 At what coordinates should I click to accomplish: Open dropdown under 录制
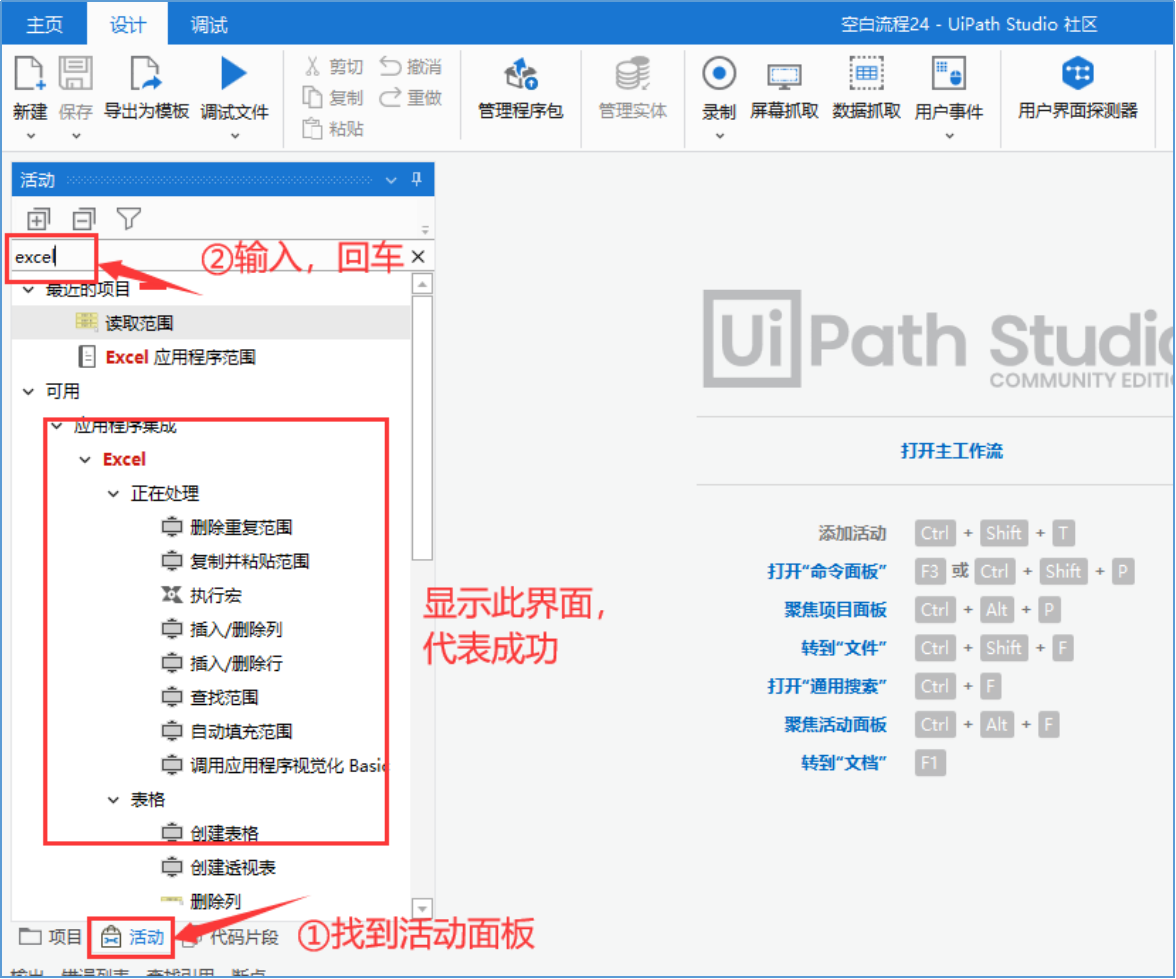tap(719, 136)
